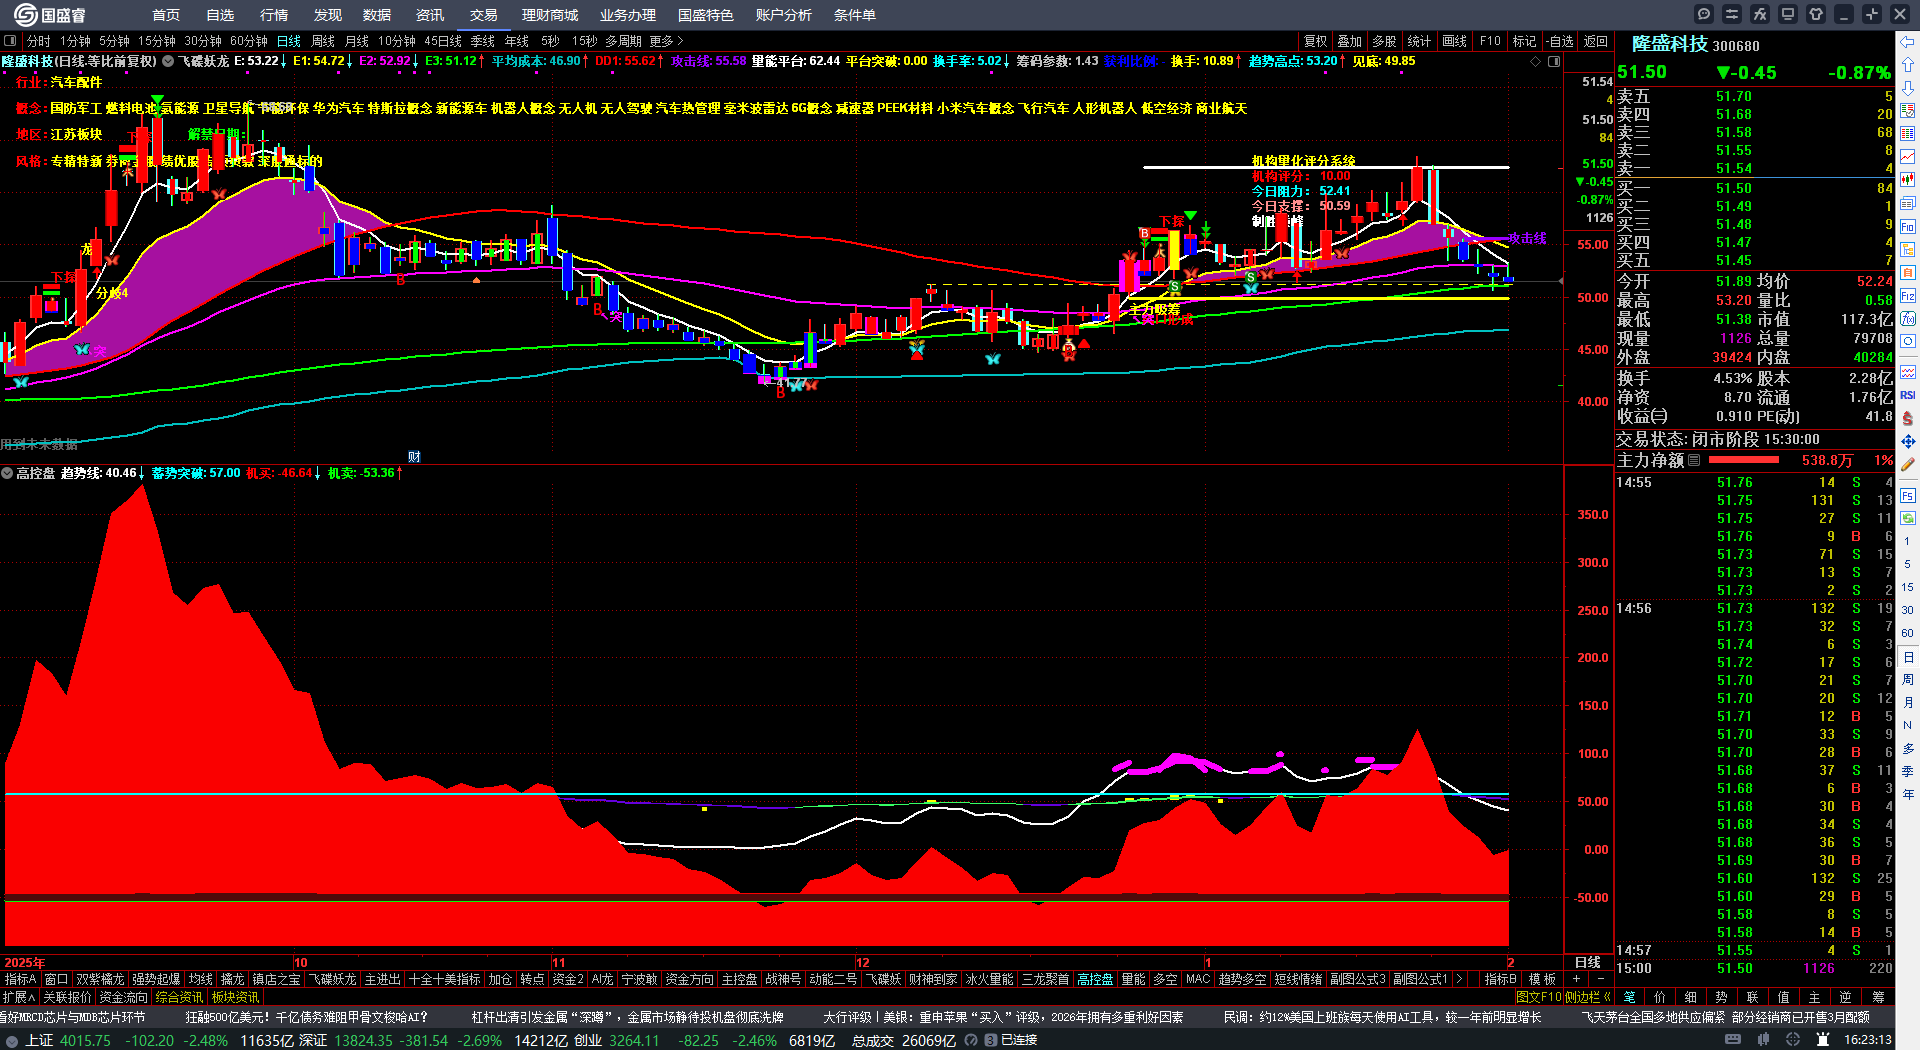The image size is (1920, 1050).
Task: Open the 图文F10 link
Action: pyautogui.click(x=1538, y=997)
